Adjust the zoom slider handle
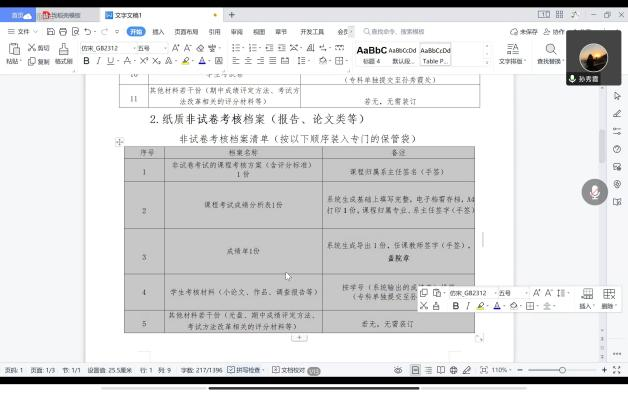Viewport: 628px width, 393px height. pyautogui.click(x=562, y=370)
